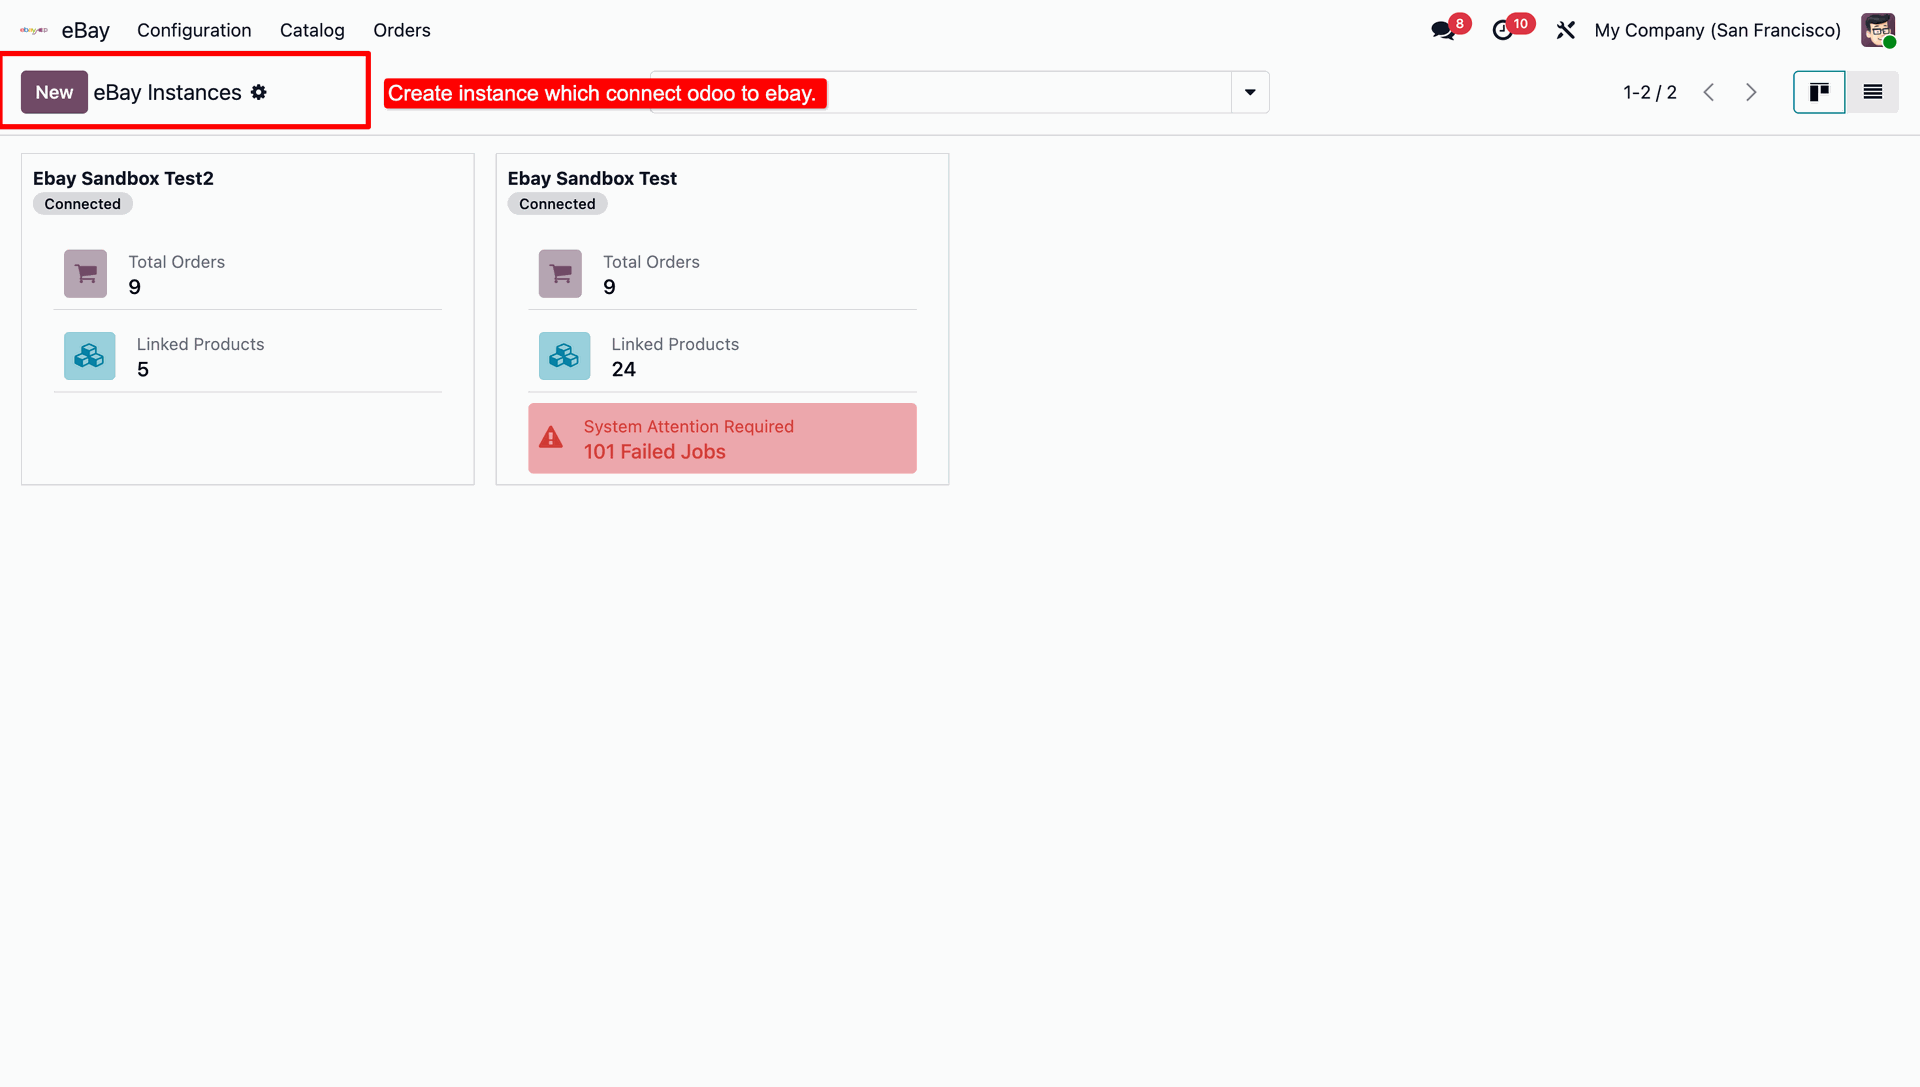Open the Configuration menu
1920x1087 pixels.
pyautogui.click(x=194, y=30)
